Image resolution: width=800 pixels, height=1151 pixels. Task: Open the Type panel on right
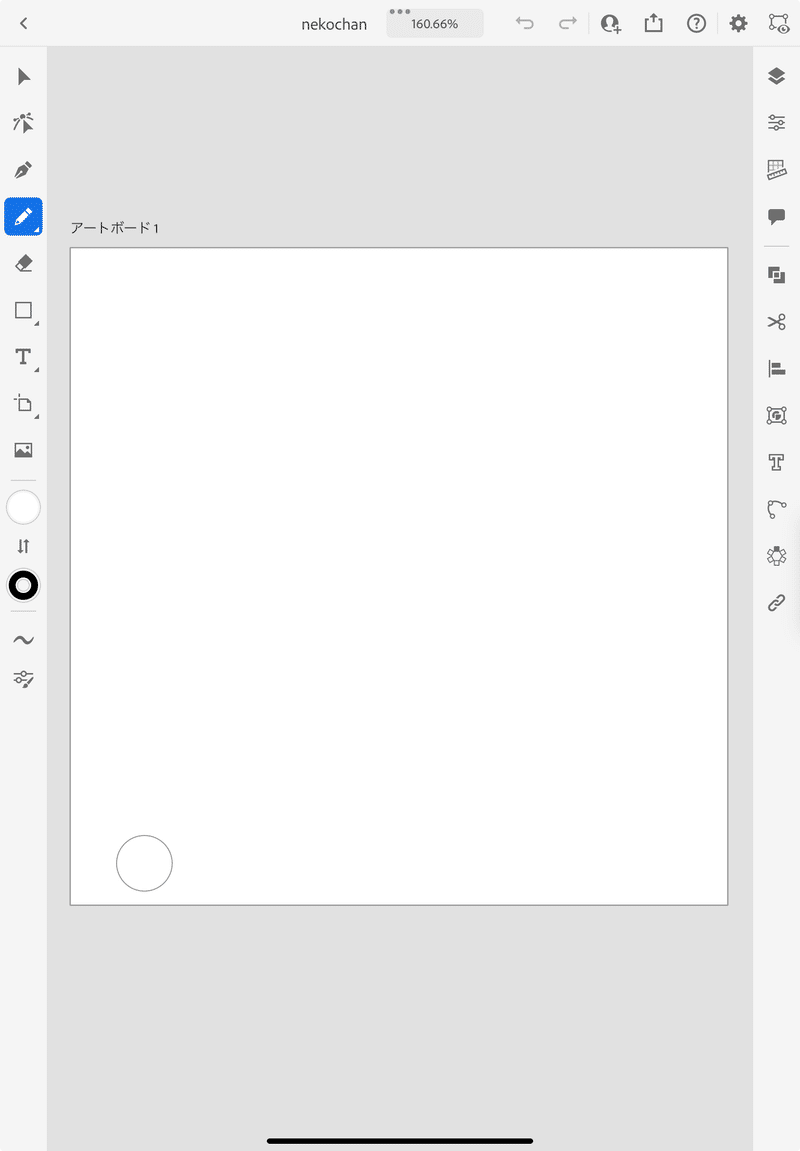point(777,462)
